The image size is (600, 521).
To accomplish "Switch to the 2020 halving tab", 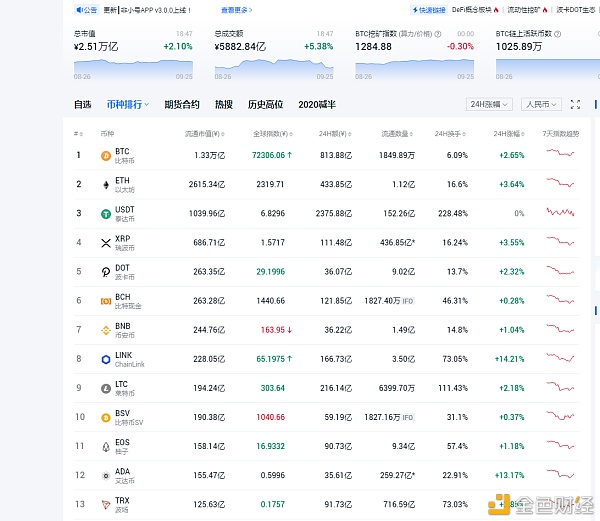I will pos(317,104).
